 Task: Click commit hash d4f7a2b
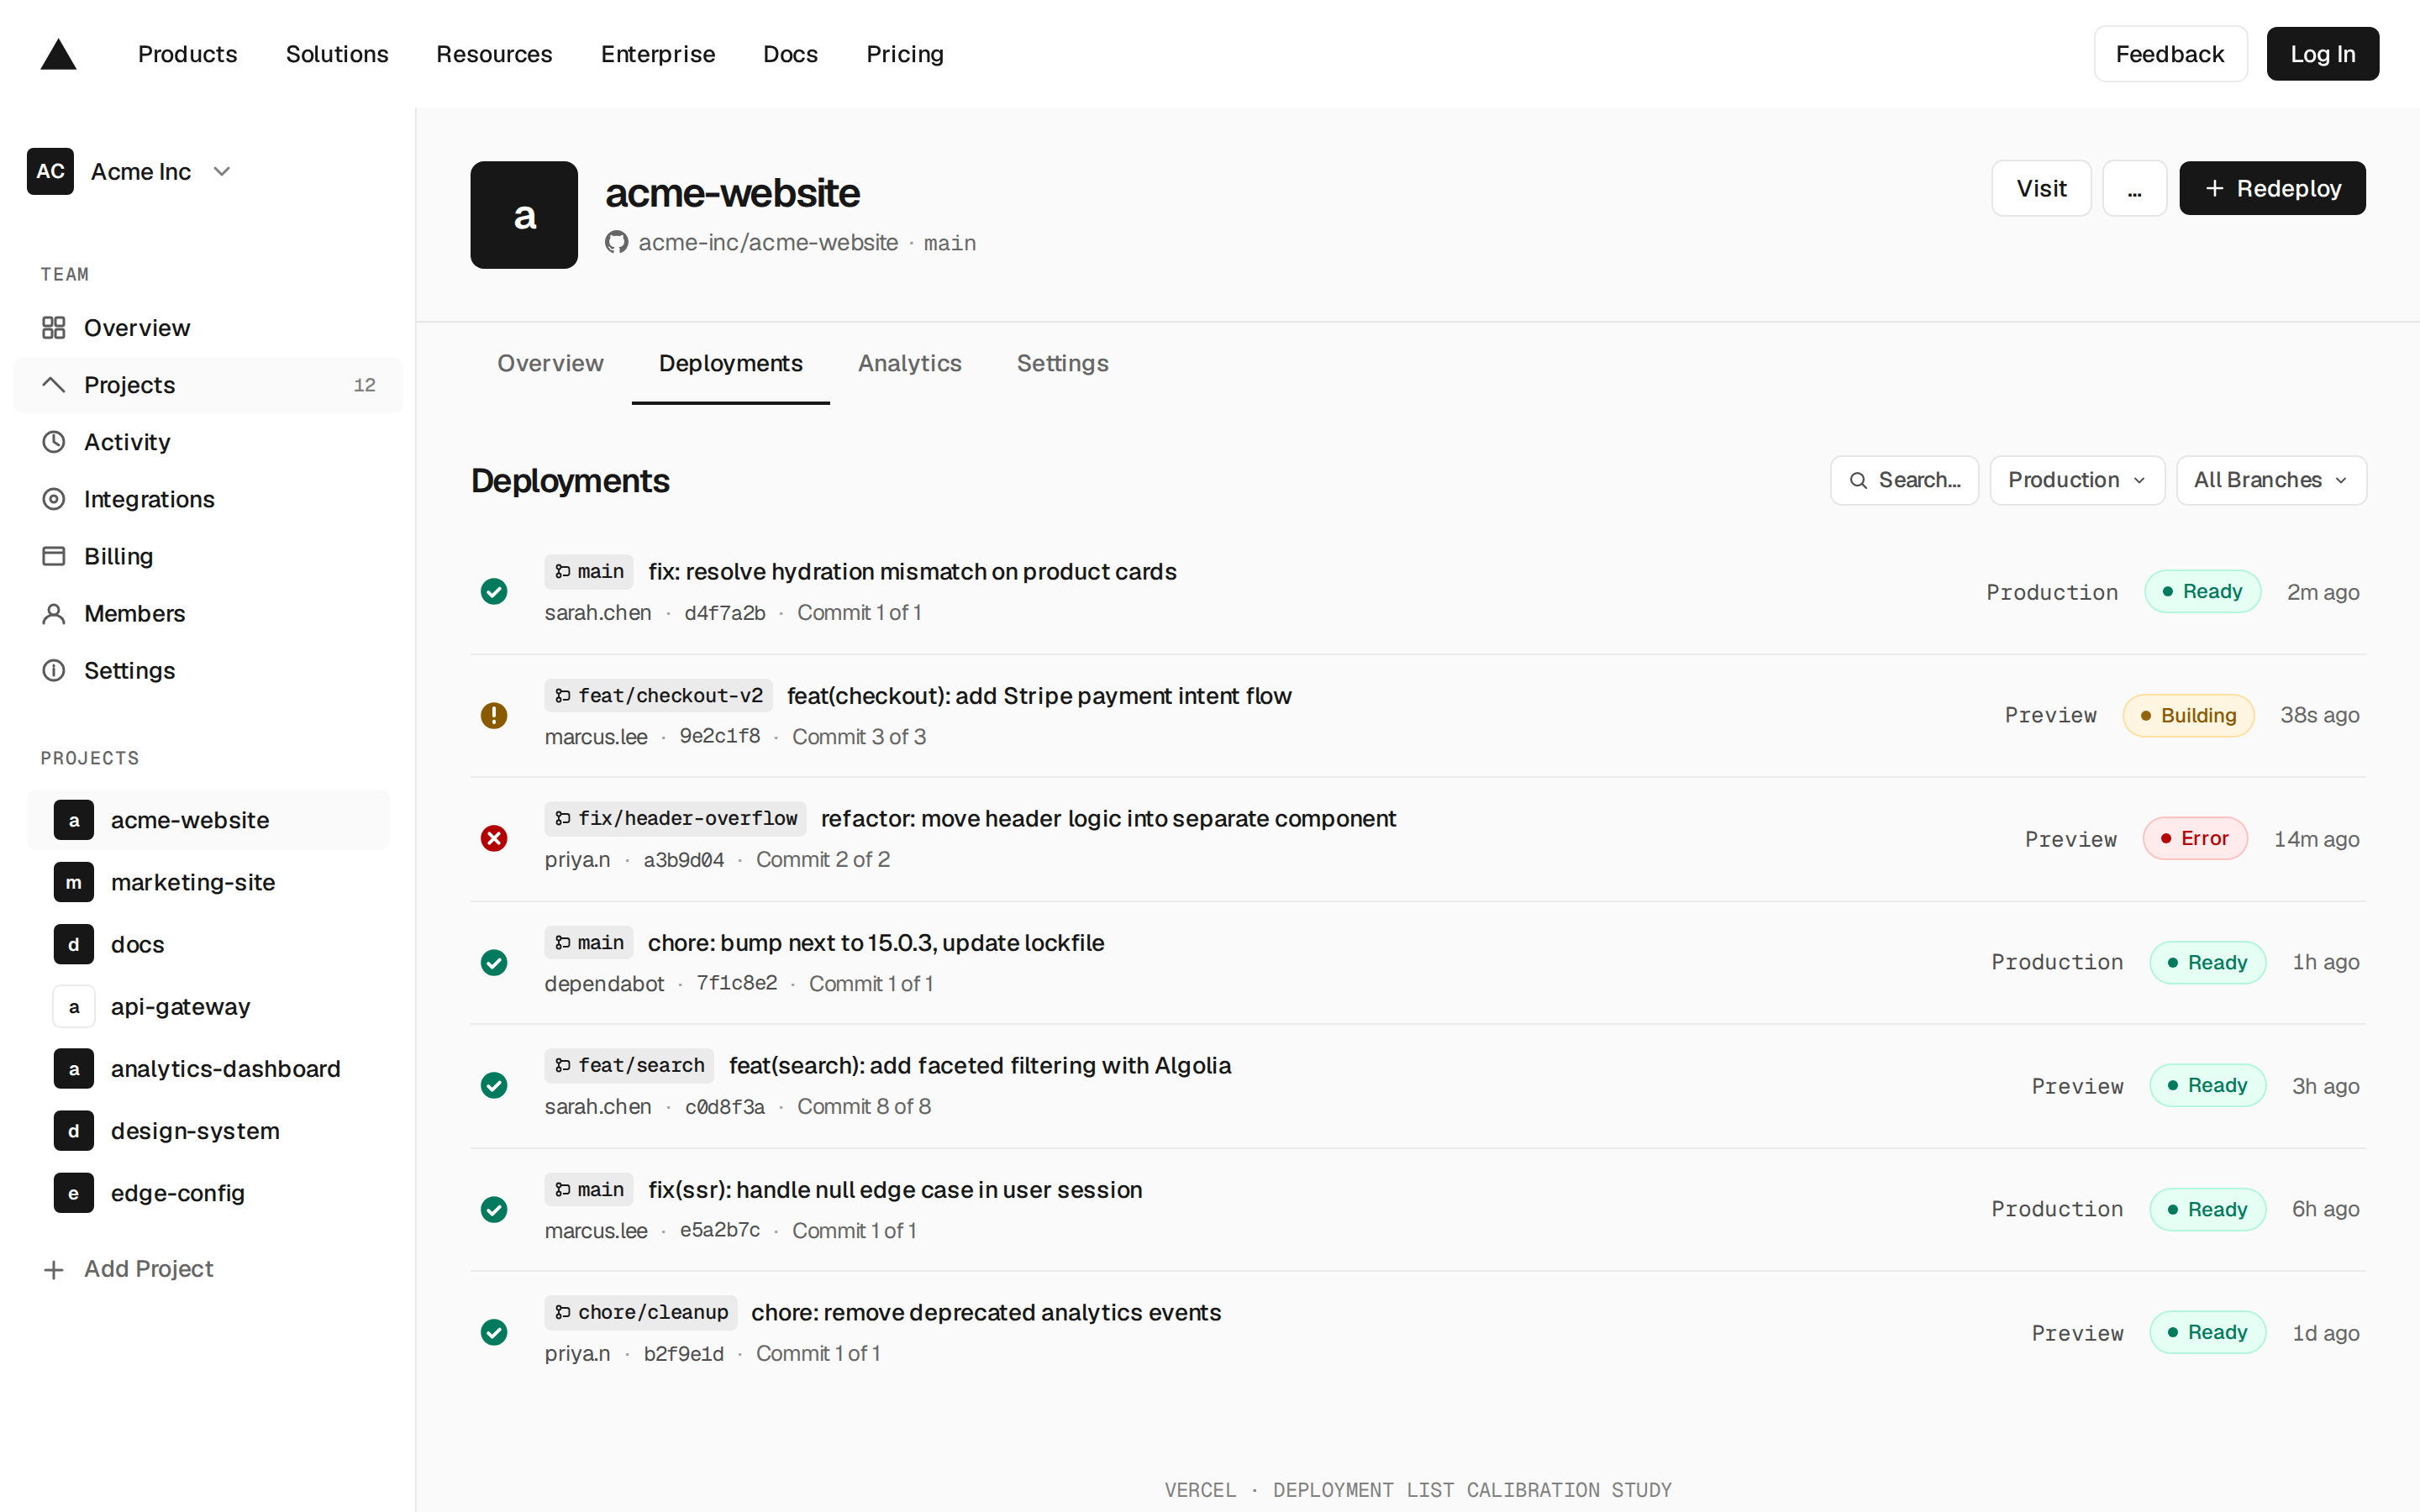(x=724, y=613)
